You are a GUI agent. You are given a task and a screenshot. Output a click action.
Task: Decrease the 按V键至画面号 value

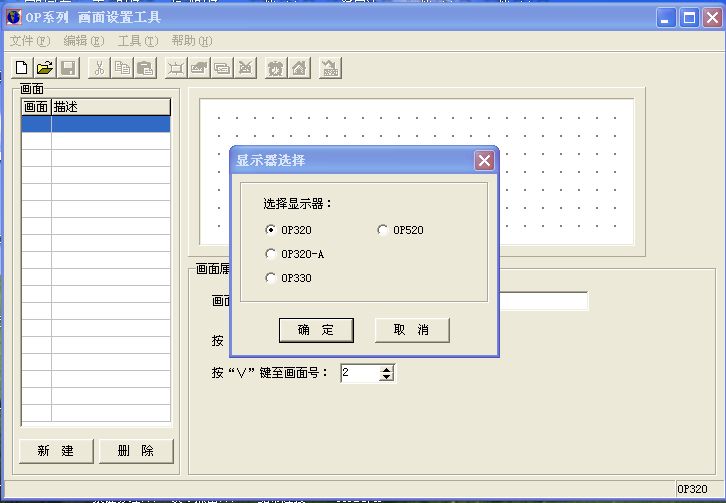pyautogui.click(x=386, y=377)
